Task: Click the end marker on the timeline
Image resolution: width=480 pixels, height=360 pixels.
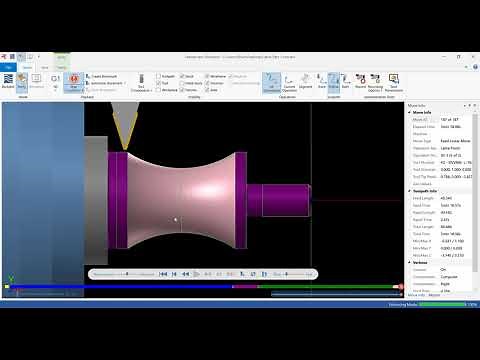Action: (401, 287)
